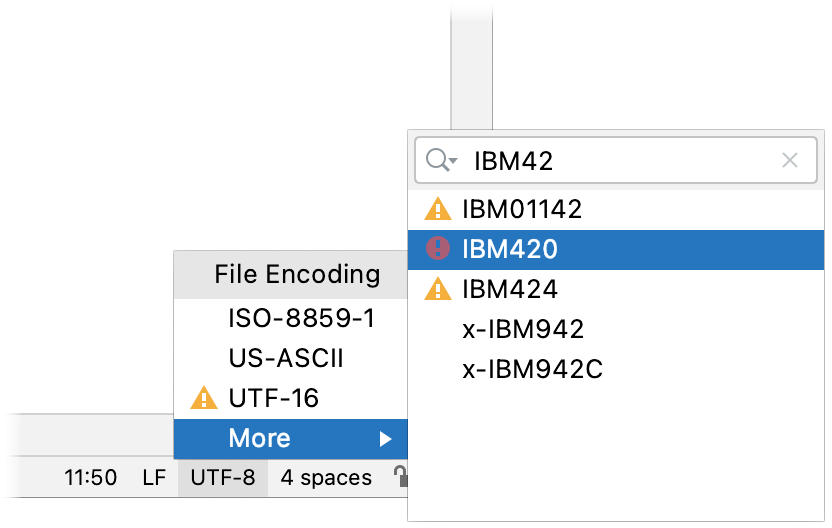Expand the More submenu arrow
This screenshot has height=528, width=832.
pyautogui.click(x=385, y=438)
